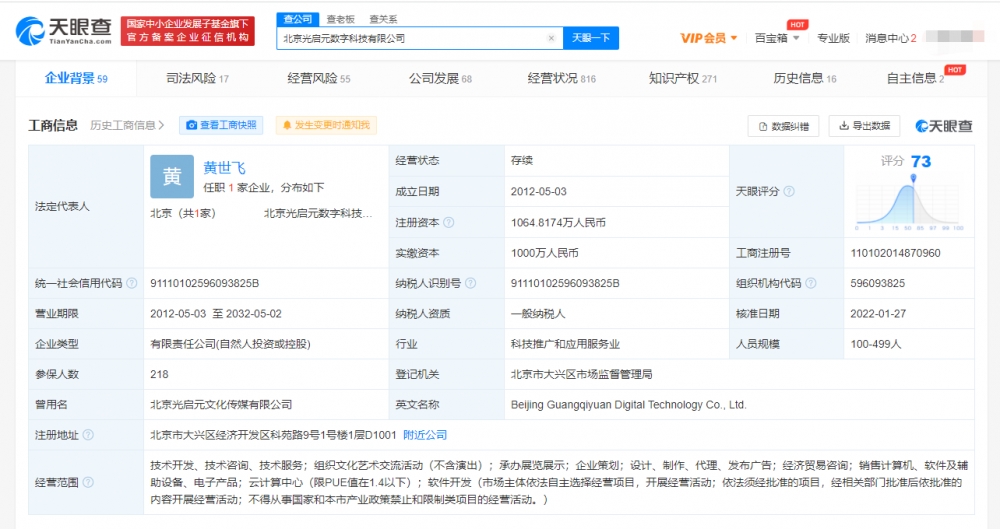Viewport: 1000px width, 529px height.
Task: Click the red 国家中小企业发展子基金 banner
Action: point(188,31)
